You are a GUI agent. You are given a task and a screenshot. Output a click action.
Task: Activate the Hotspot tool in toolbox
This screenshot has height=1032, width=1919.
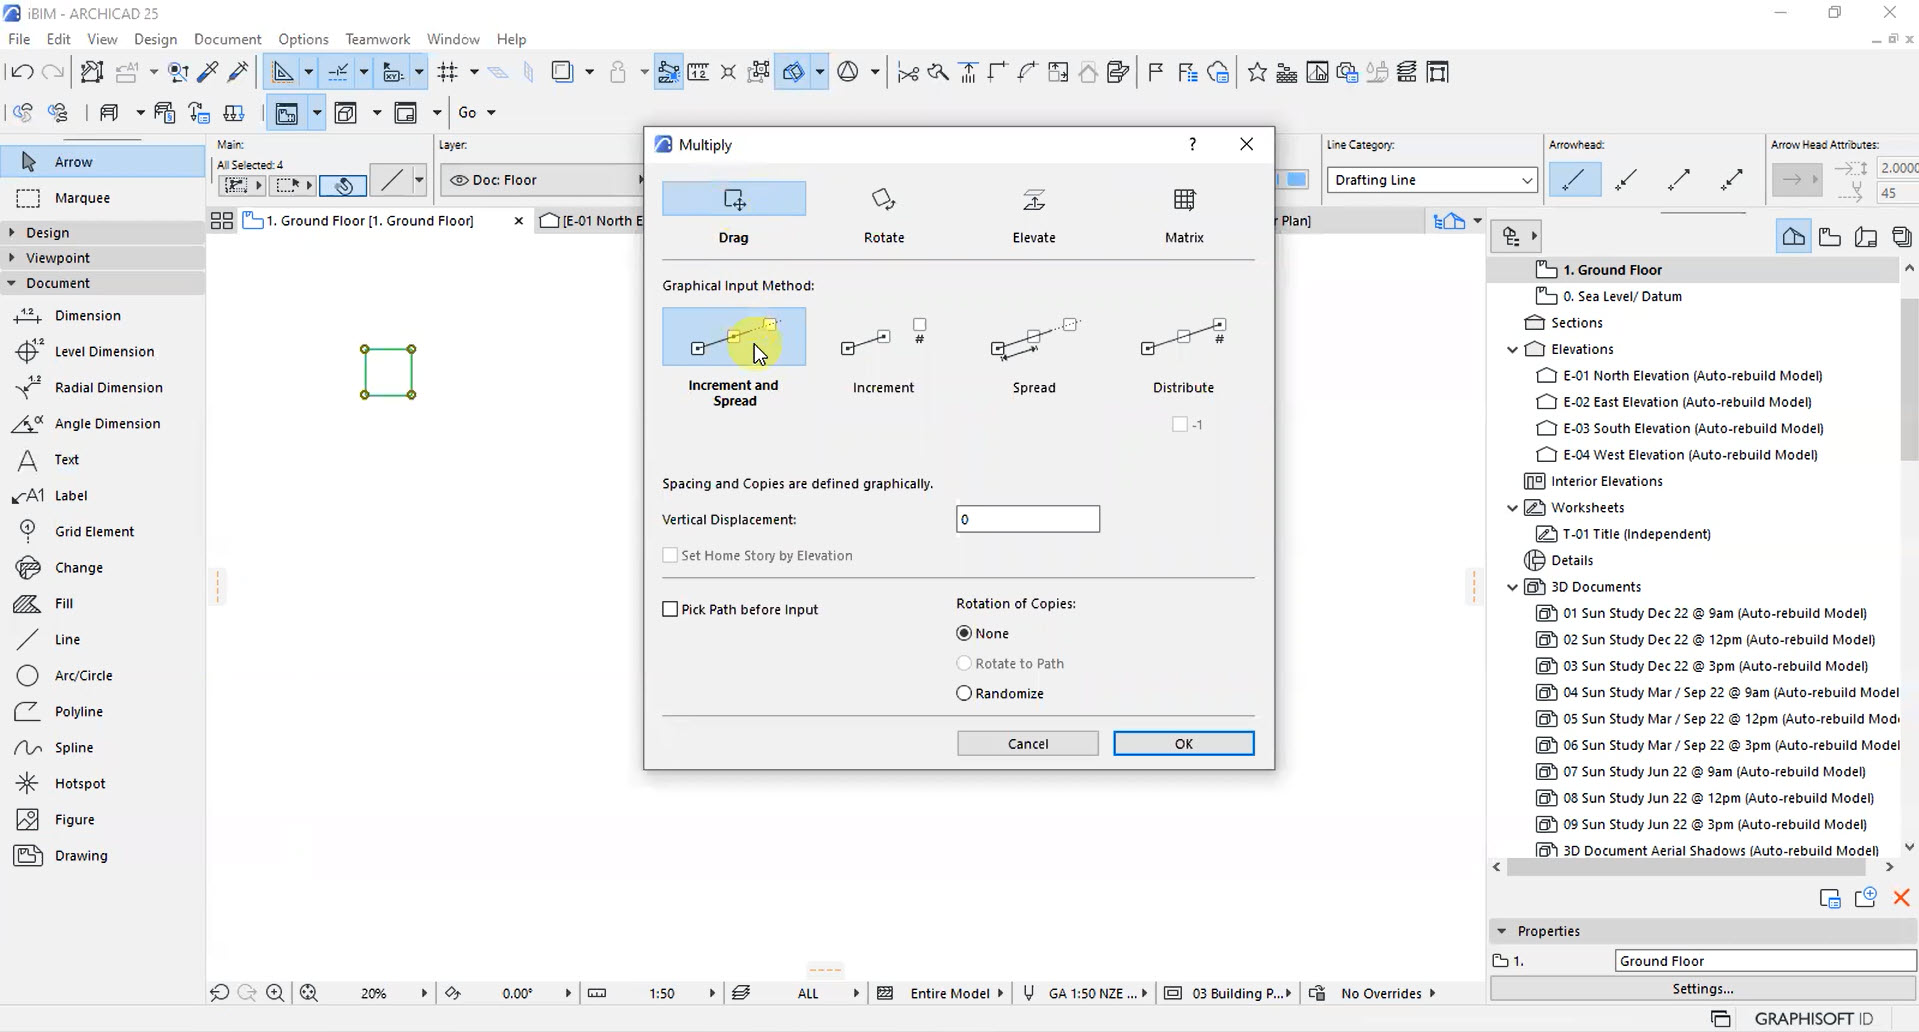(x=80, y=783)
